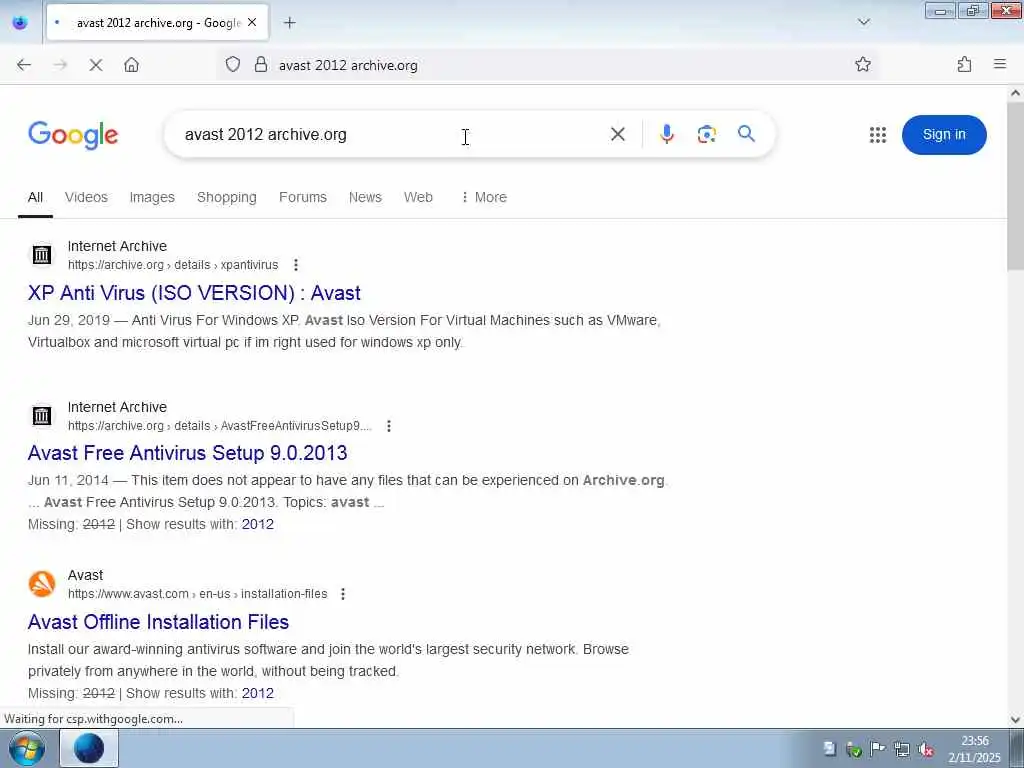The image size is (1024, 768).
Task: Expand the More search filters
Action: click(x=484, y=197)
